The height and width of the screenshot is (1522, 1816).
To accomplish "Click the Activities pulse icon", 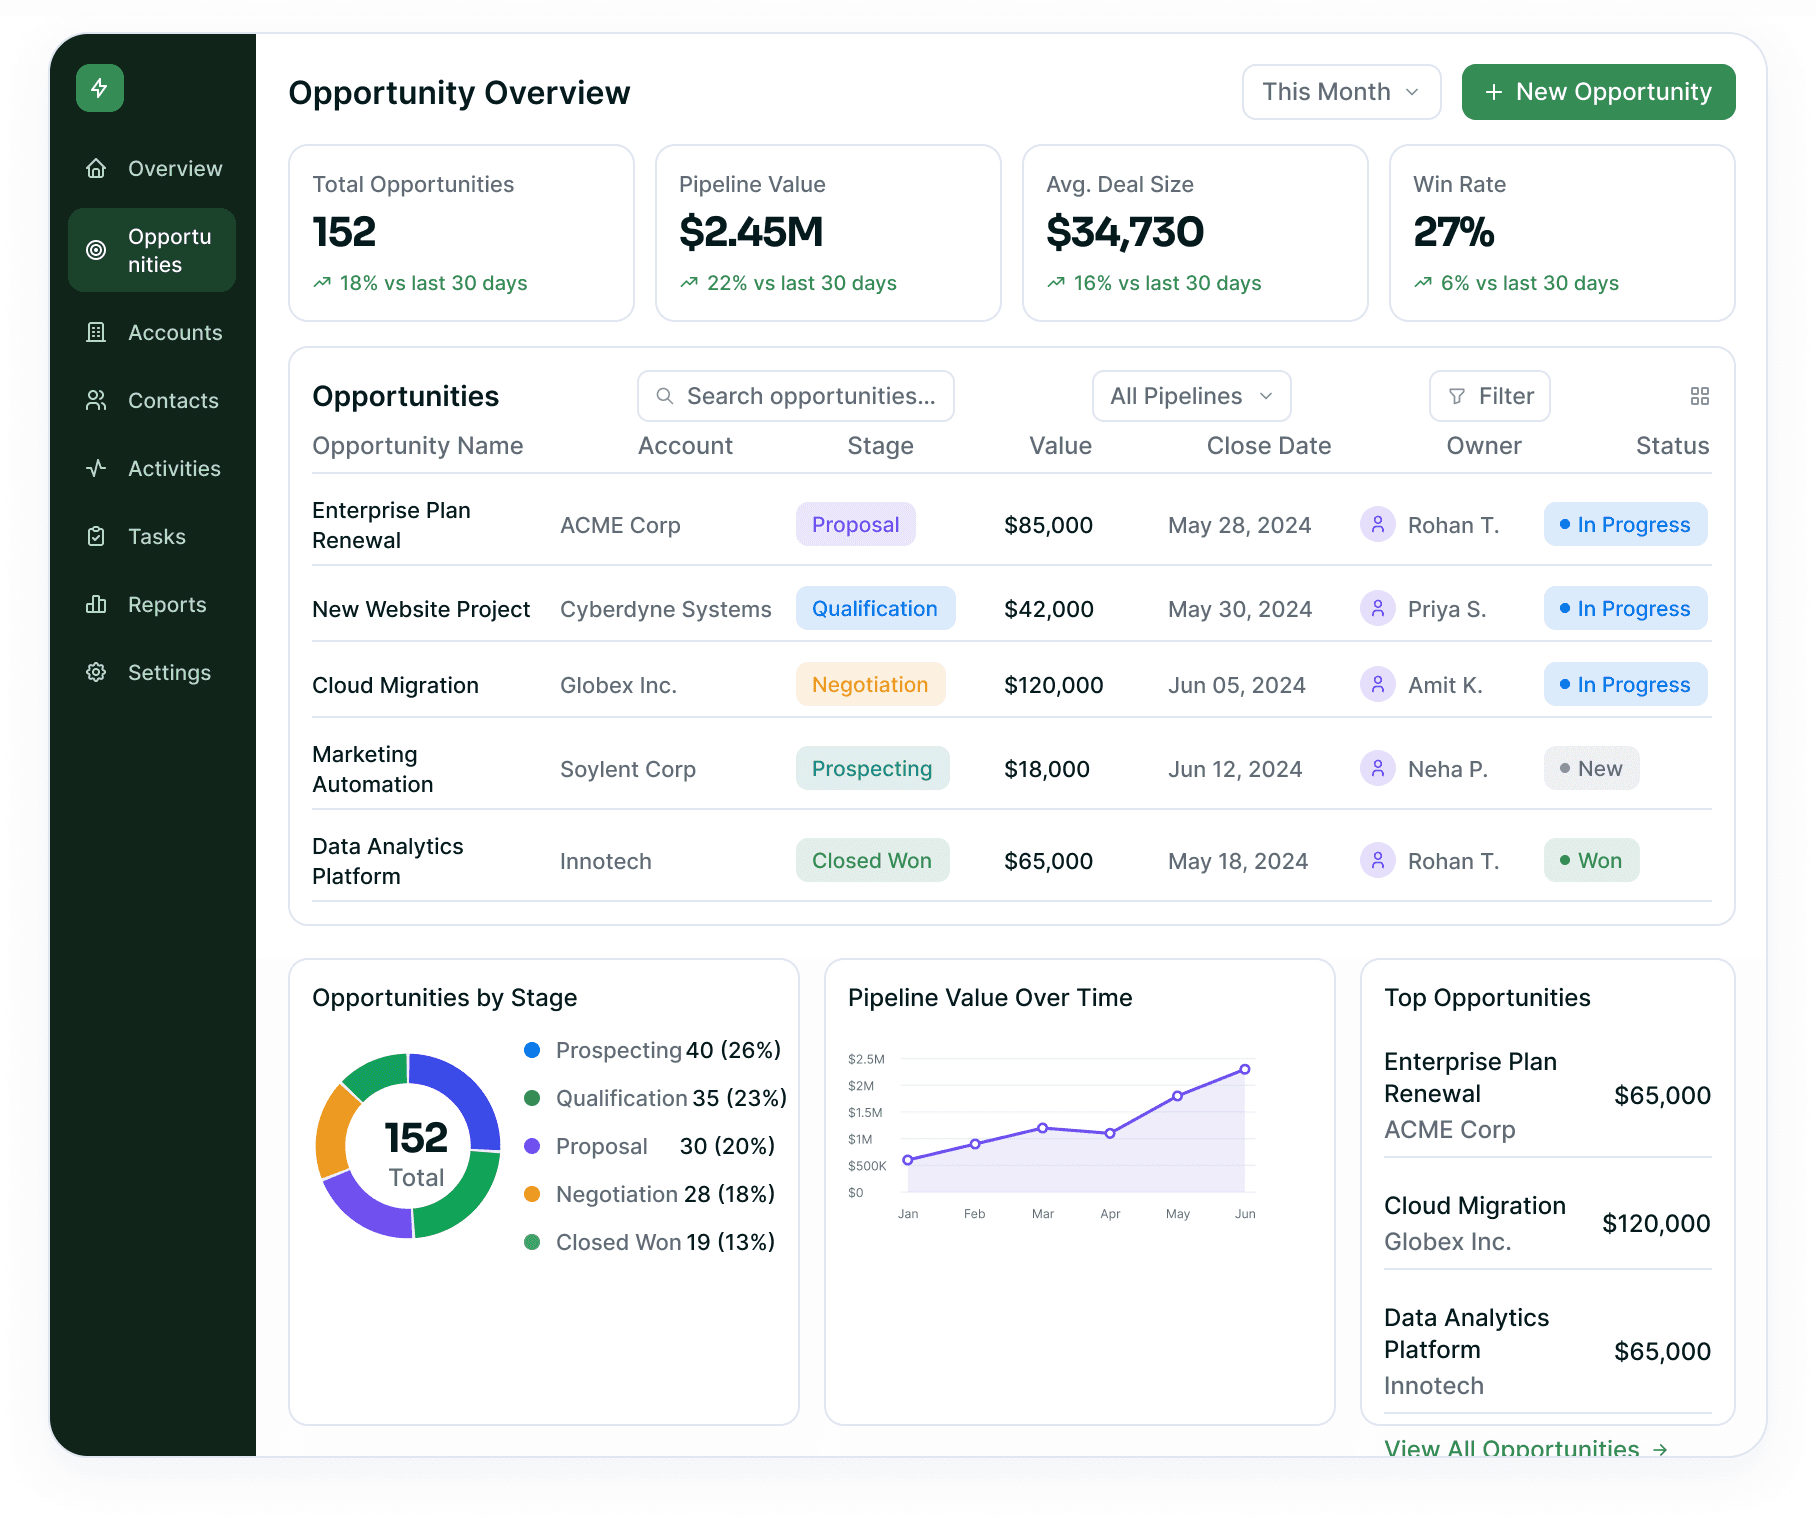I will click(x=96, y=468).
